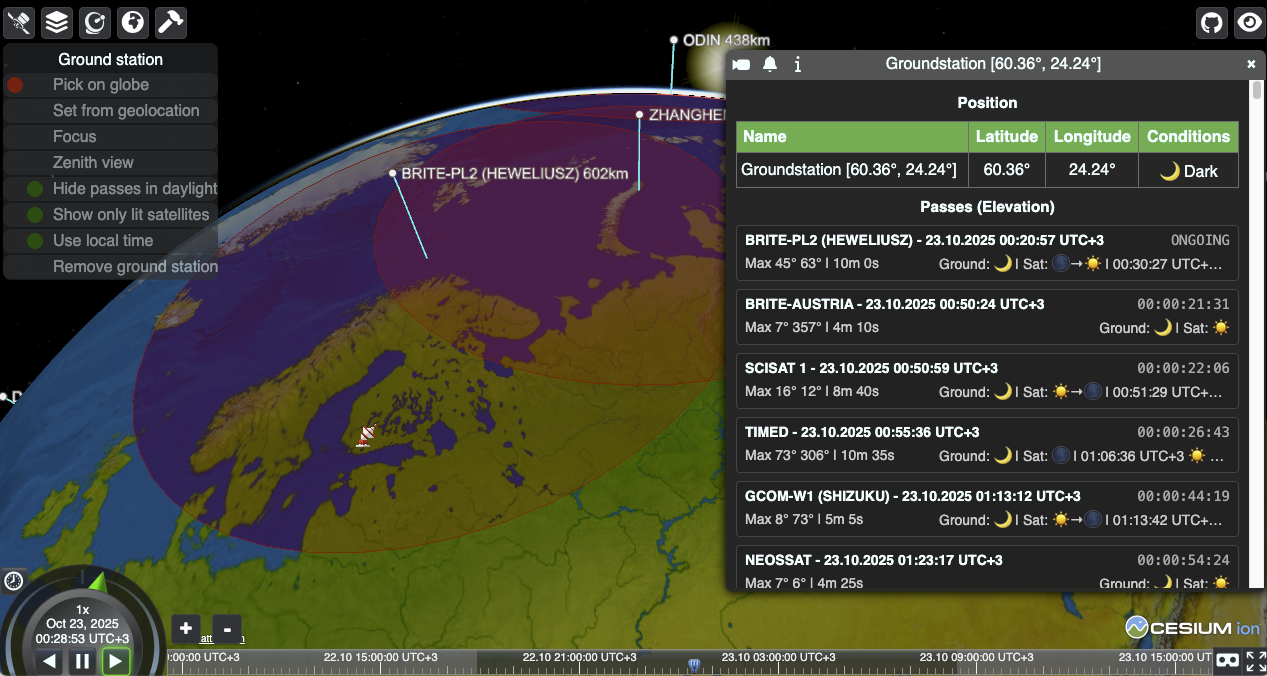Click the Longitude value 24.24°
Screen dimensions: 1267x676
[1092, 170]
